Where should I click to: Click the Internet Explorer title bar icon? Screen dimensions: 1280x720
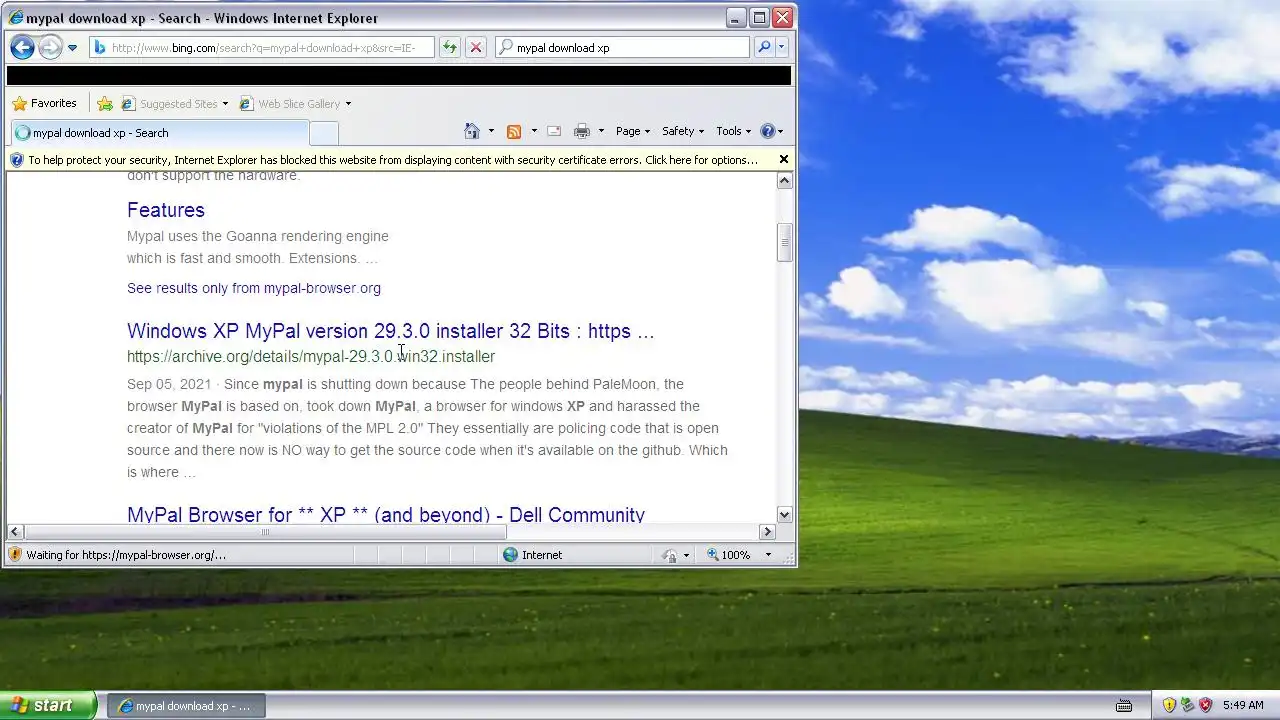coord(16,18)
